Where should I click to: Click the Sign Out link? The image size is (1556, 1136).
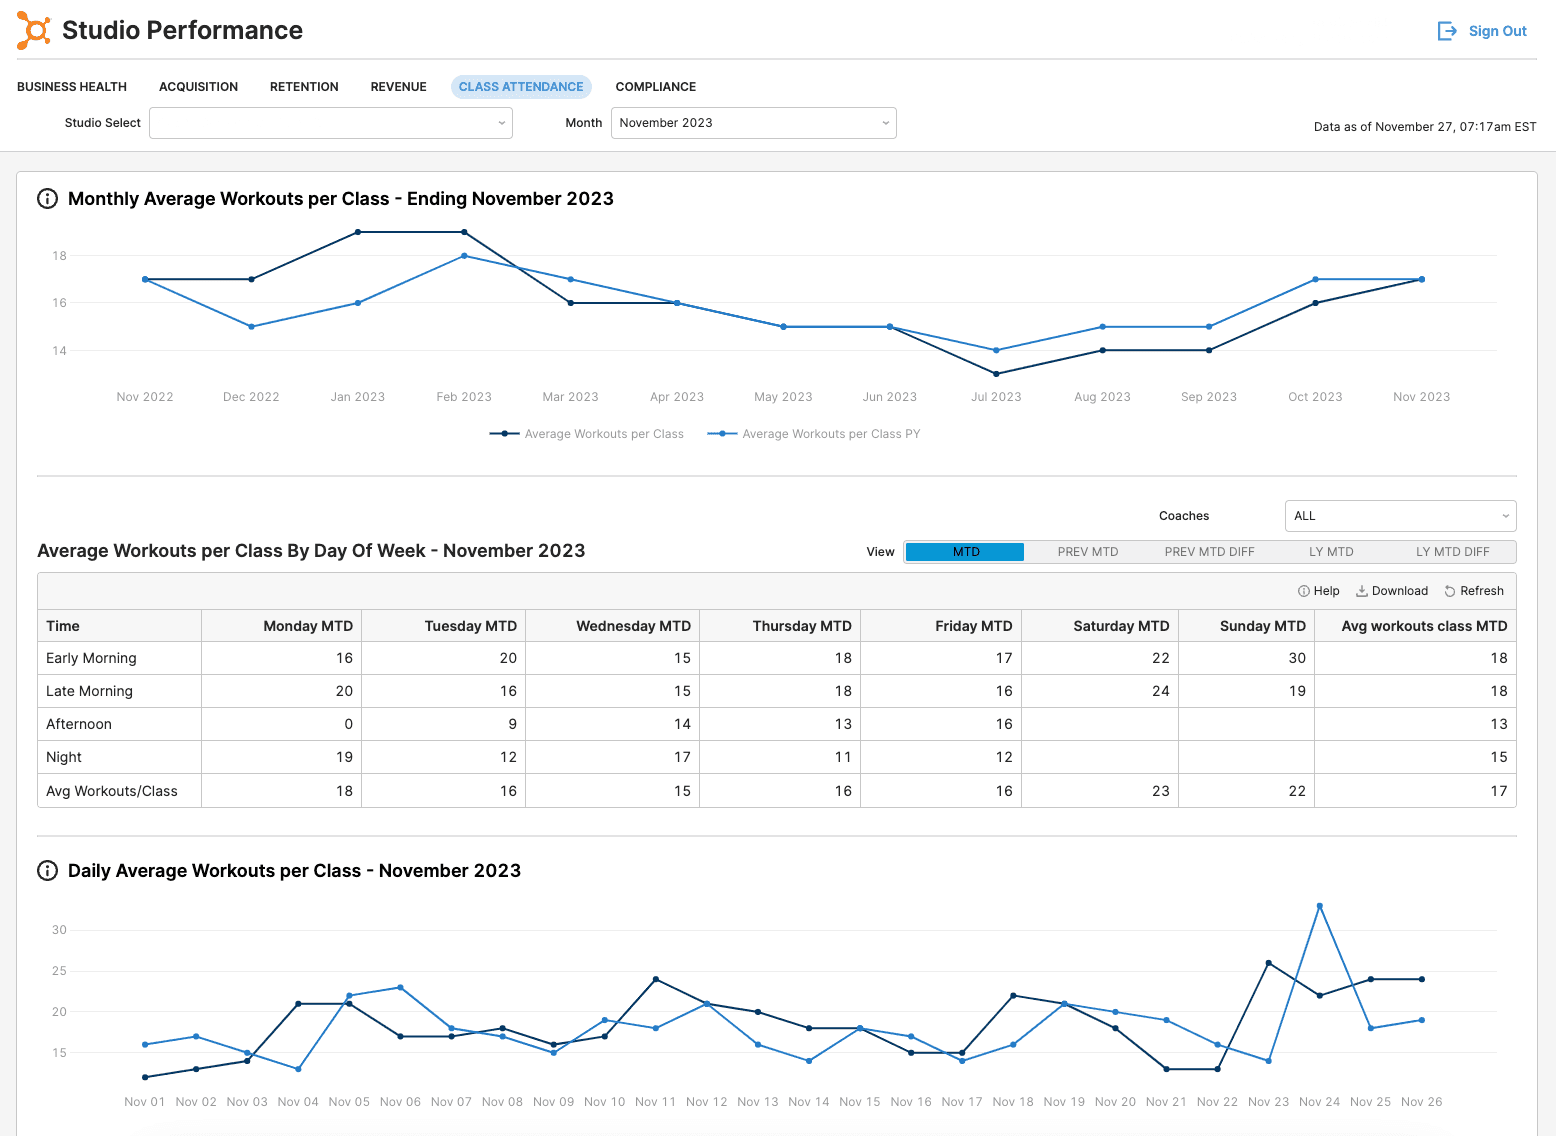pyautogui.click(x=1497, y=31)
